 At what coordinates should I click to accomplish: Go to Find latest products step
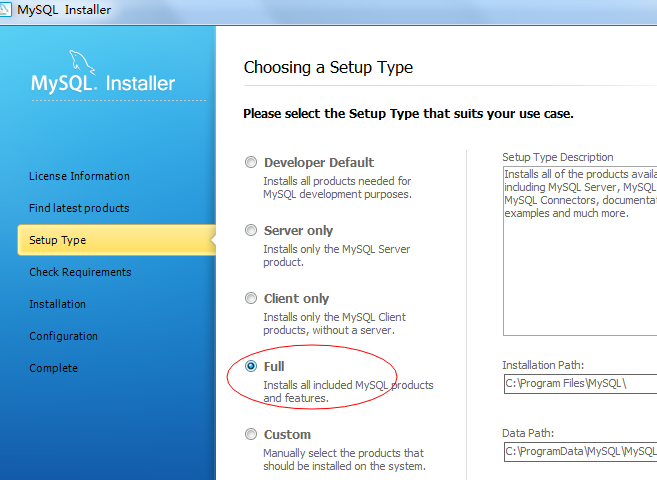79,208
